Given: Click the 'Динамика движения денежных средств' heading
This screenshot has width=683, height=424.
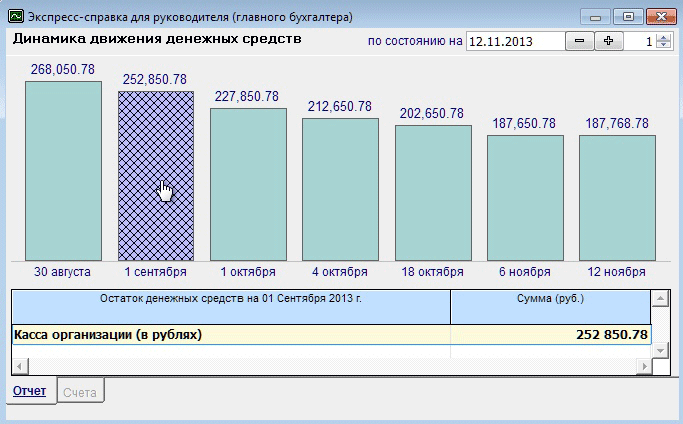Looking at the screenshot, I should coord(157,39).
